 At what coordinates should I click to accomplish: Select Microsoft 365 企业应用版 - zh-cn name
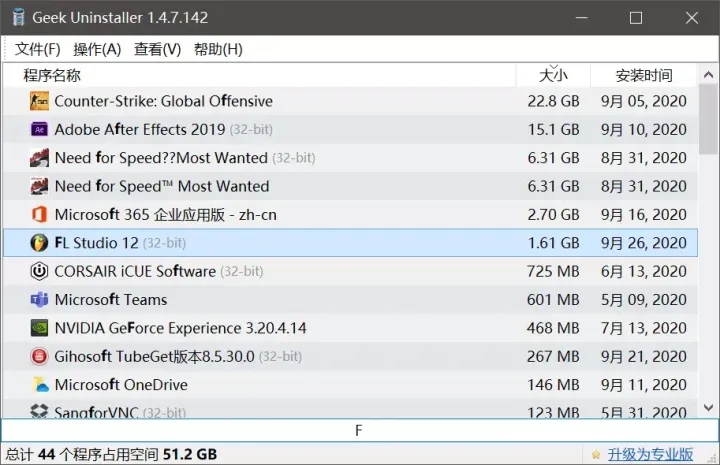click(166, 214)
